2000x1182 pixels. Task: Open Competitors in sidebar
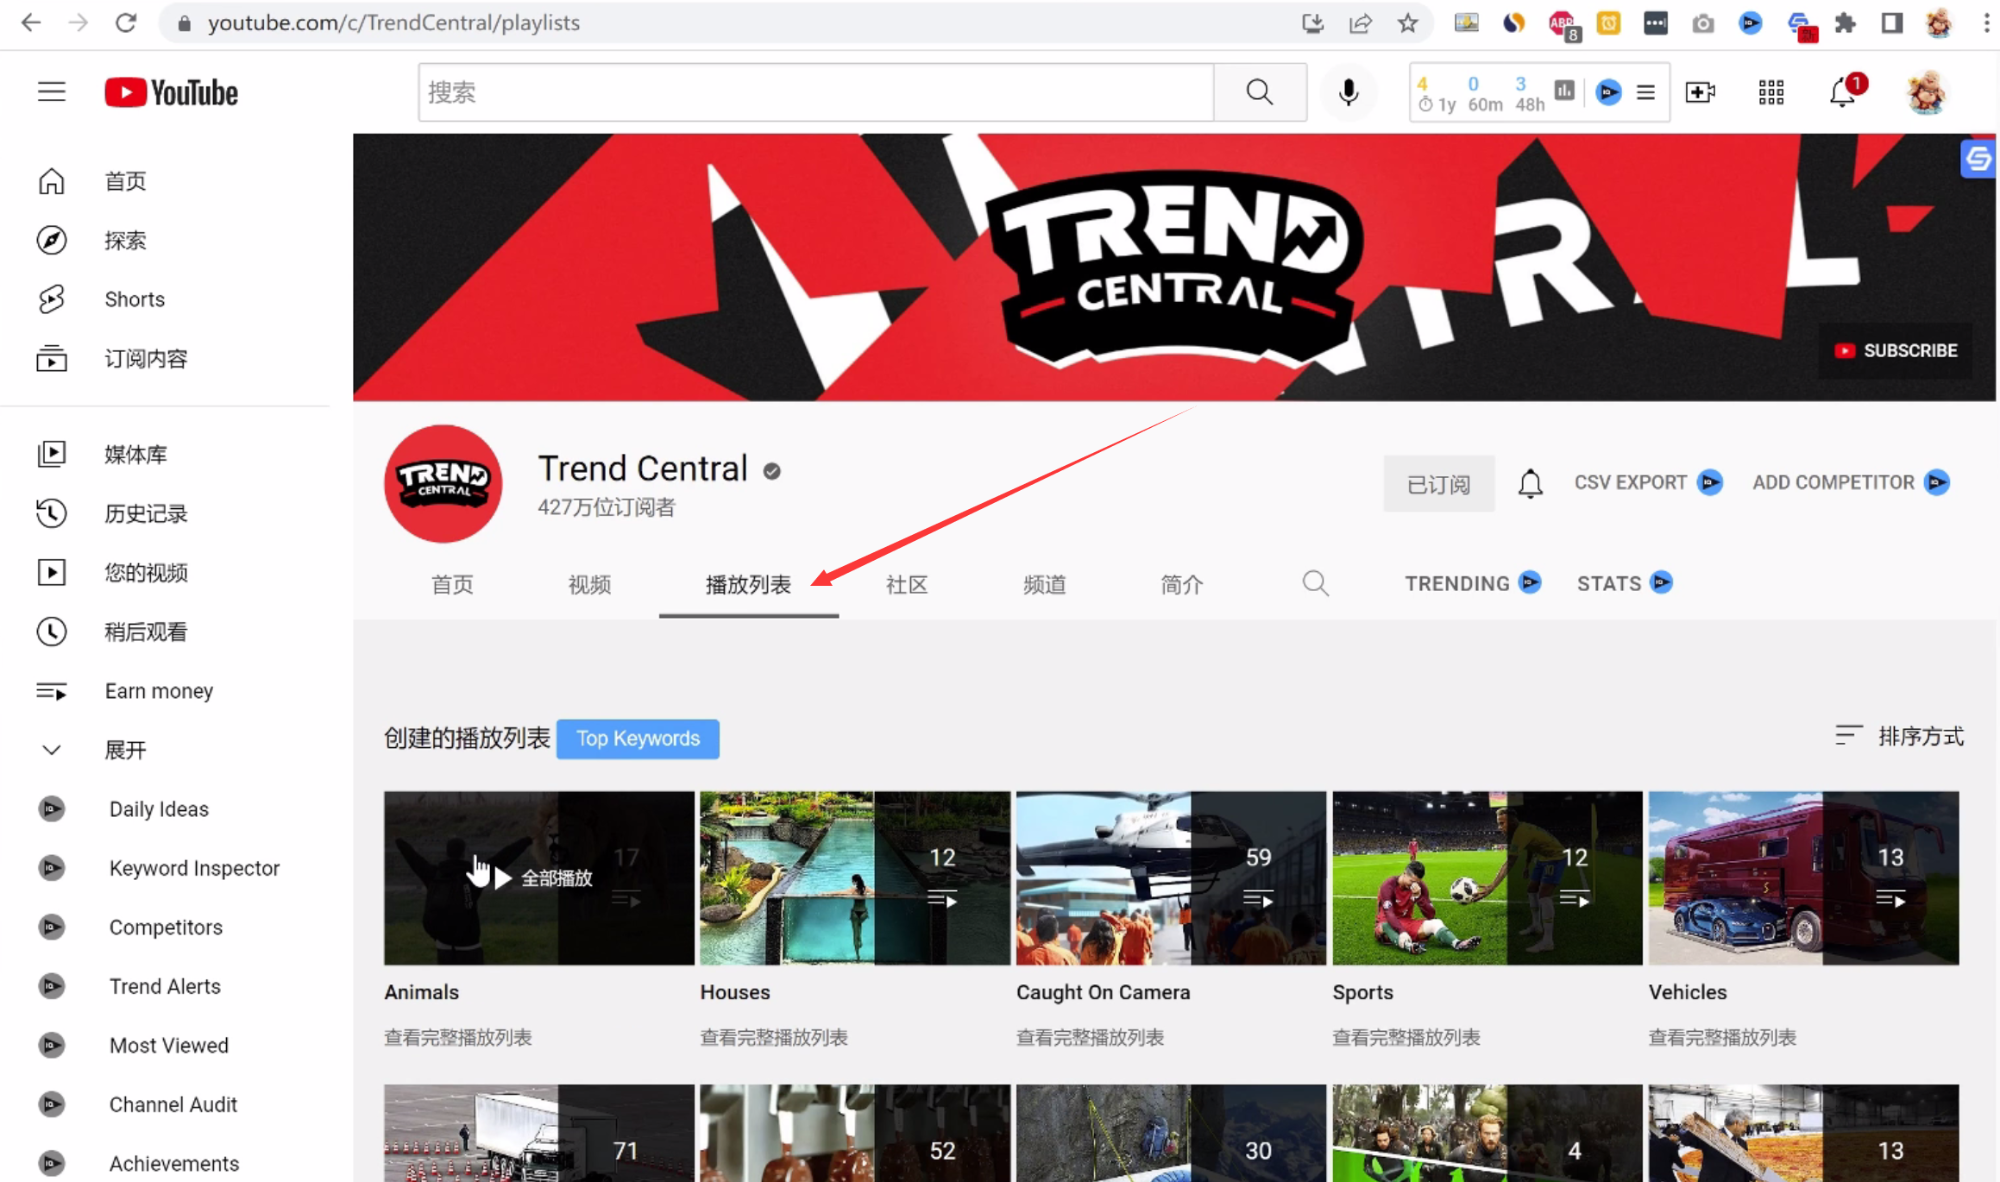pos(165,926)
